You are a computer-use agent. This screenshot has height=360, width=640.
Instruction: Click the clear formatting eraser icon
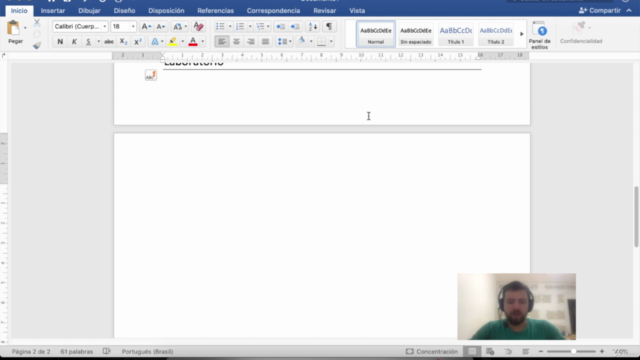pos(198,27)
